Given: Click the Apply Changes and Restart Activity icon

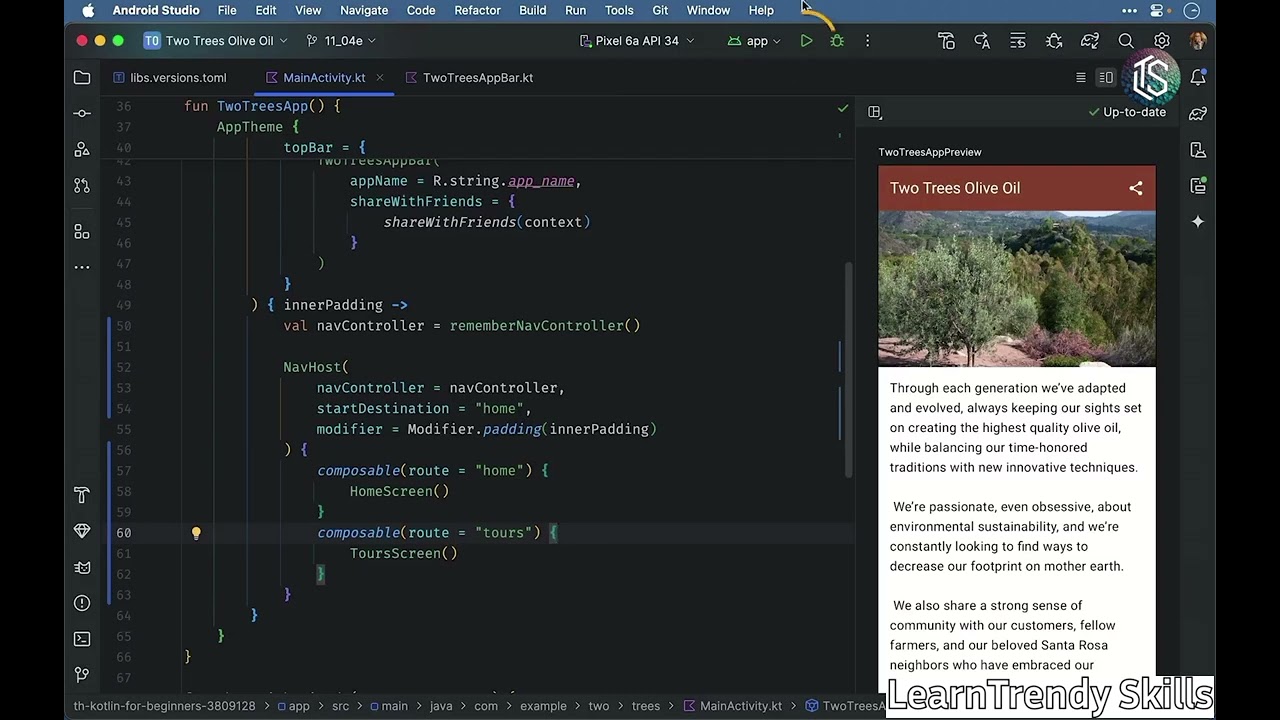Looking at the screenshot, I should coord(946,41).
